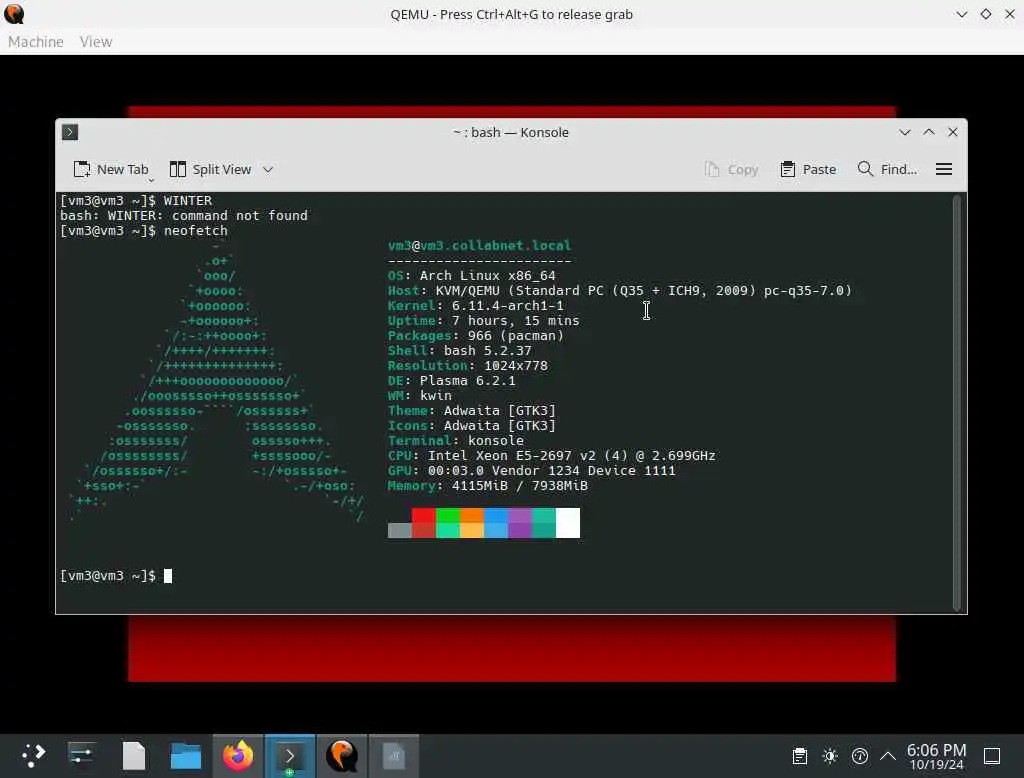Click the 'Packages: 966 (pacman)' line

475,336
